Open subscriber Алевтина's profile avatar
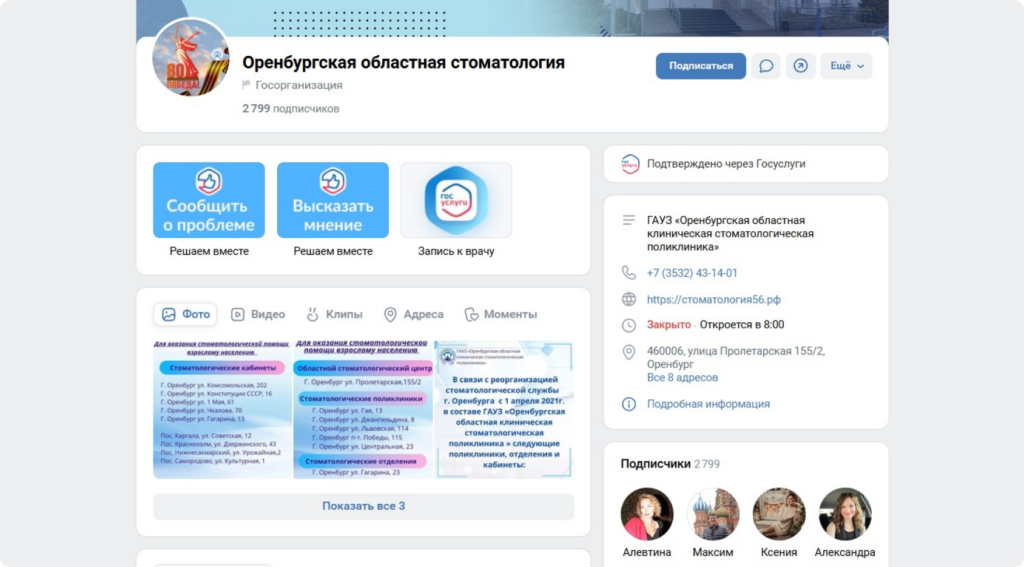The image size is (1024, 567). [x=647, y=514]
